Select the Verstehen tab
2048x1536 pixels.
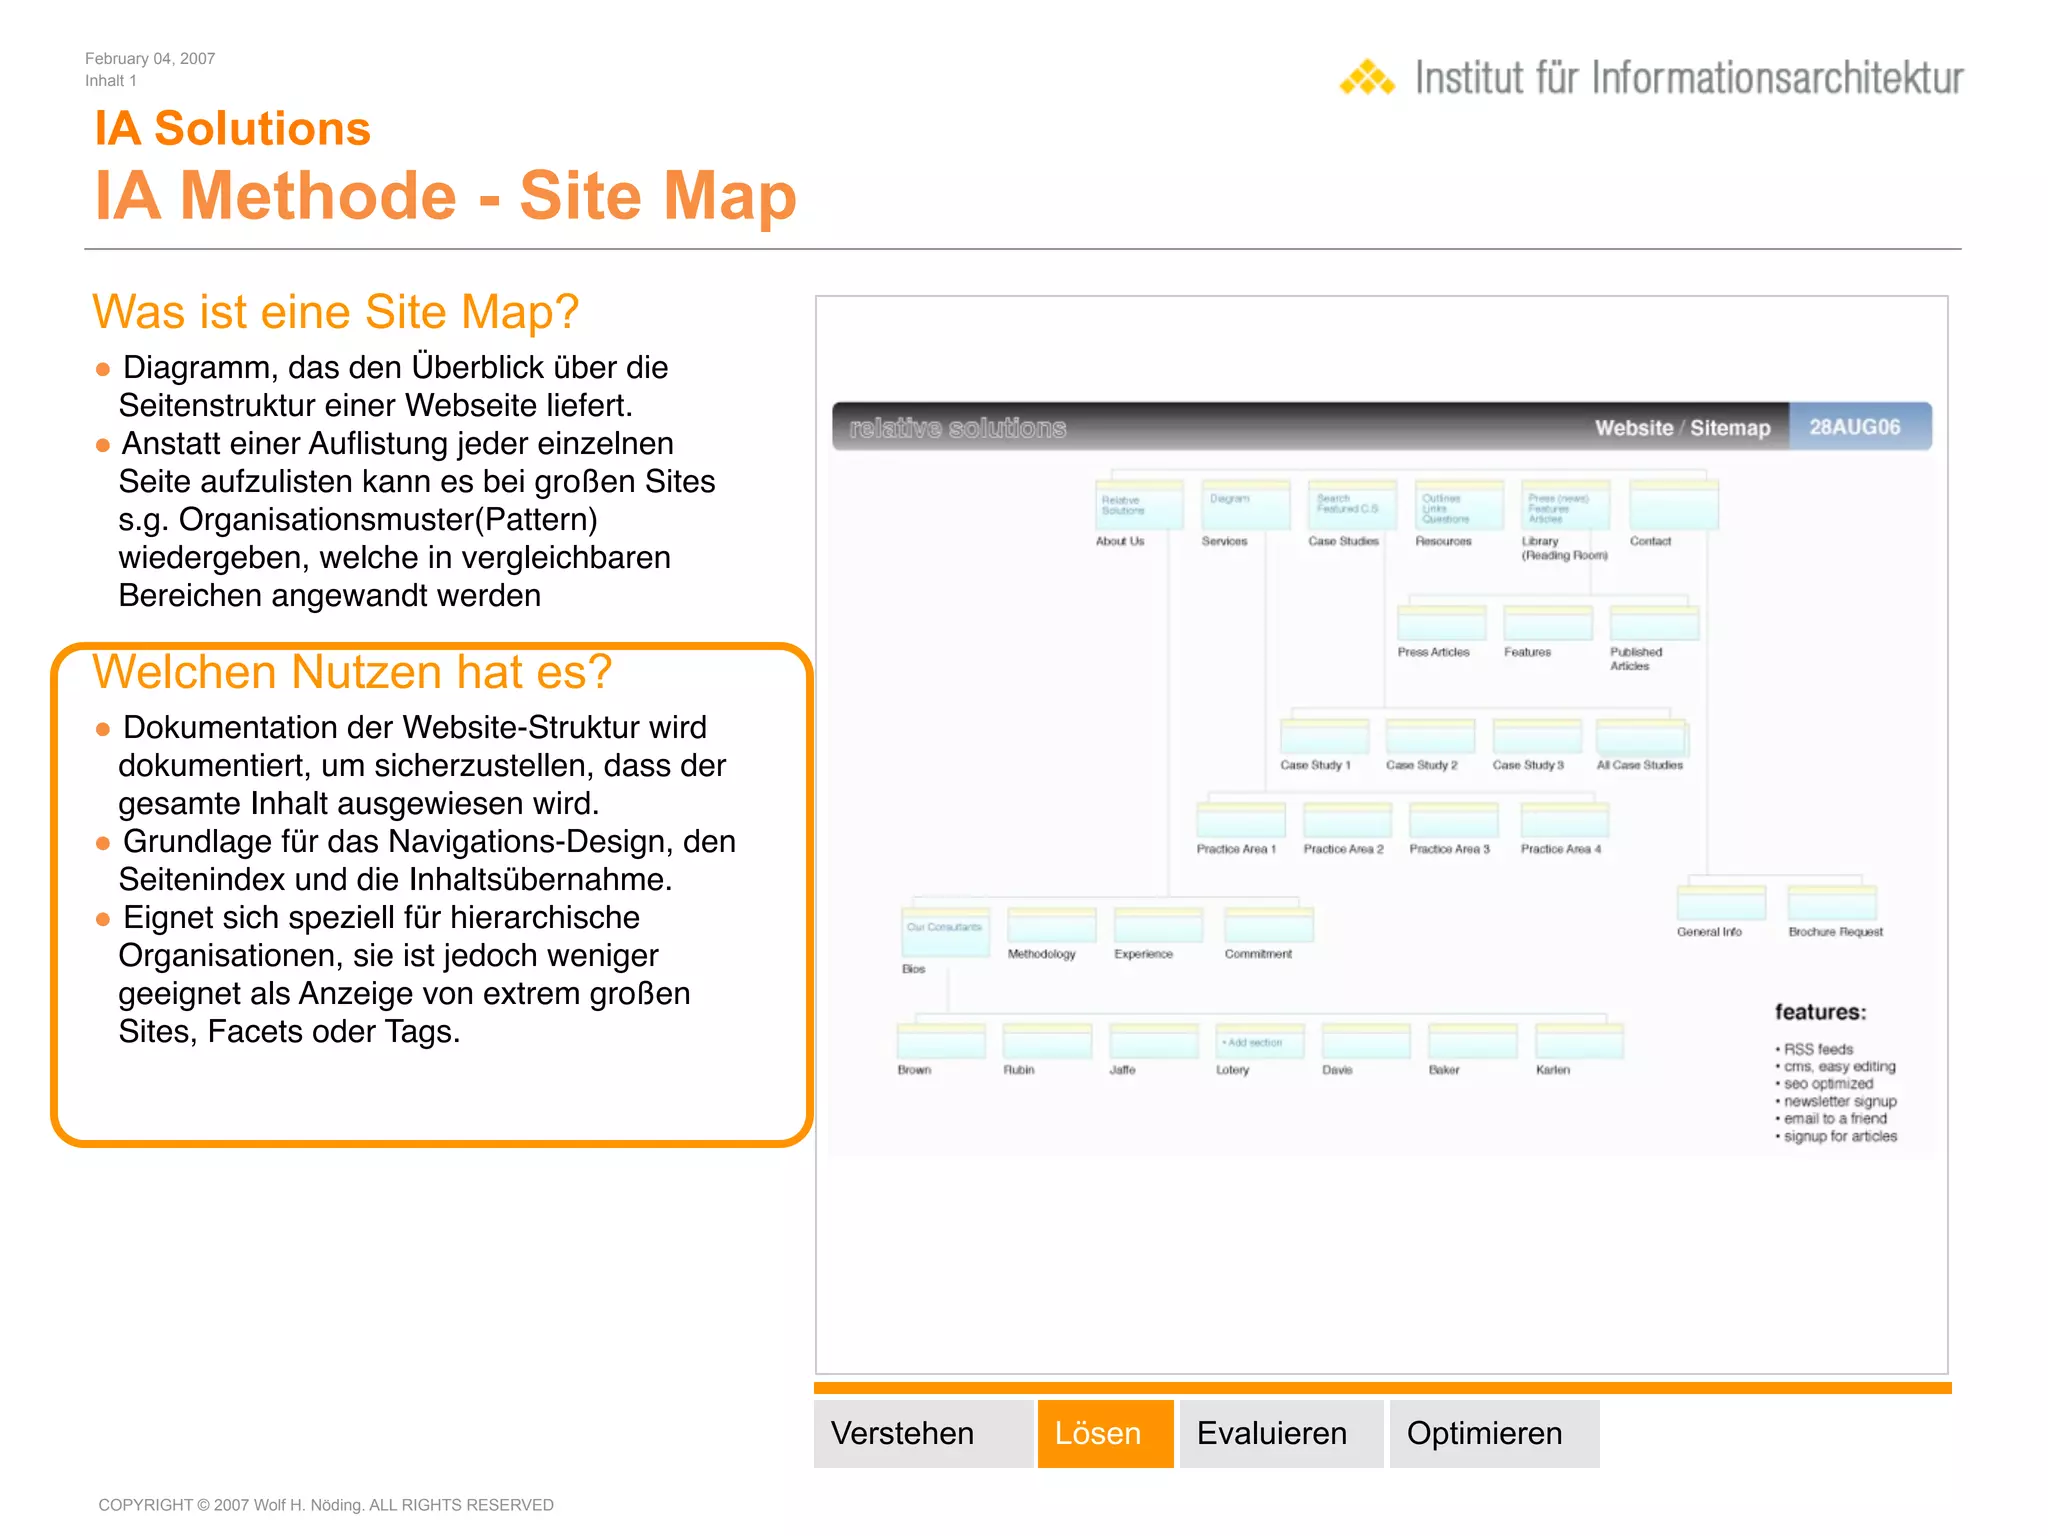coord(922,1433)
